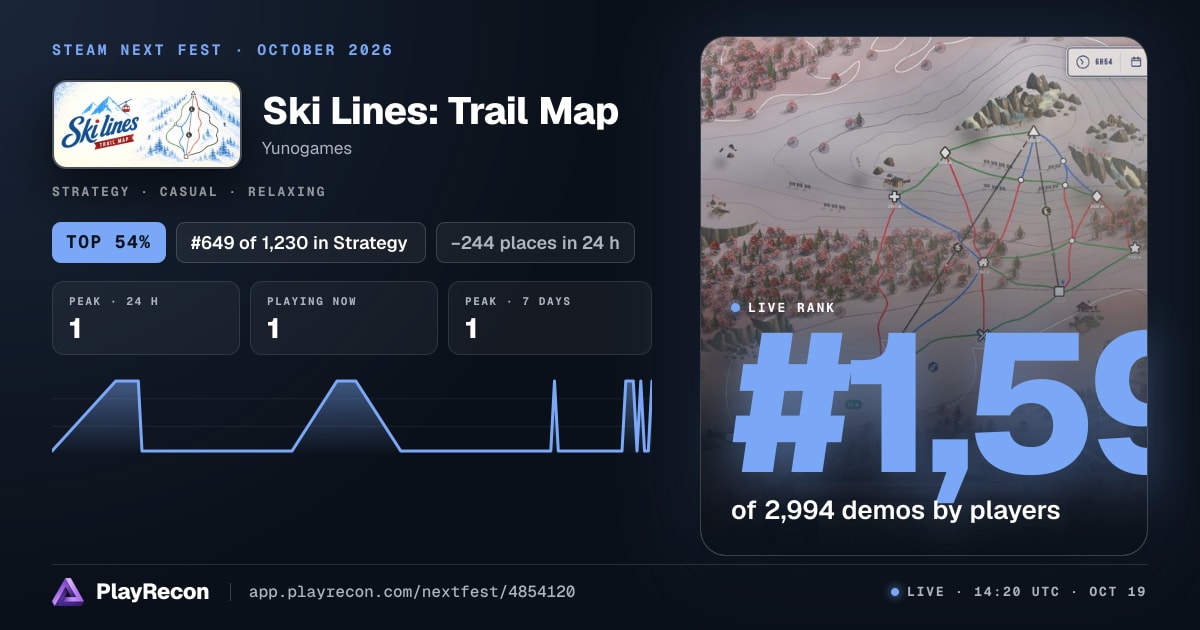Click the LIVE label in the footer
This screenshot has width=1200, height=630.
925,592
